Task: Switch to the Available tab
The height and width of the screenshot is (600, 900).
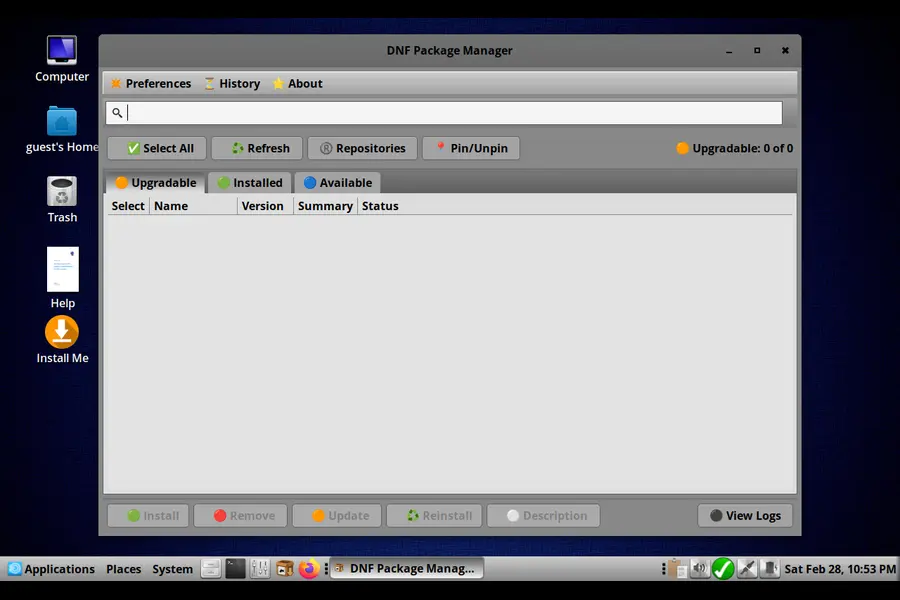Action: click(x=337, y=183)
